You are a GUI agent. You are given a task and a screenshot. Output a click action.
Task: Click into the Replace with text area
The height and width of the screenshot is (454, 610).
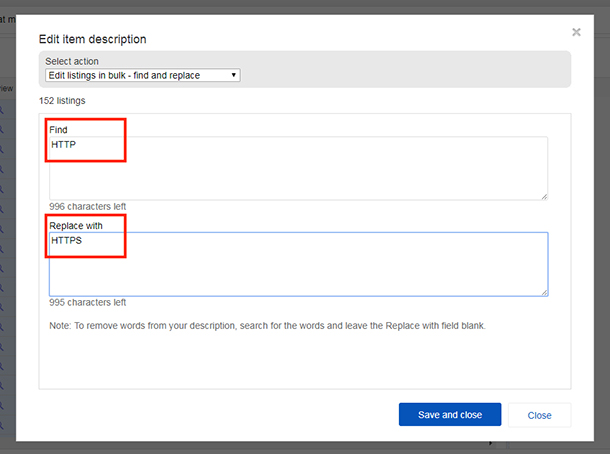pos(298,264)
